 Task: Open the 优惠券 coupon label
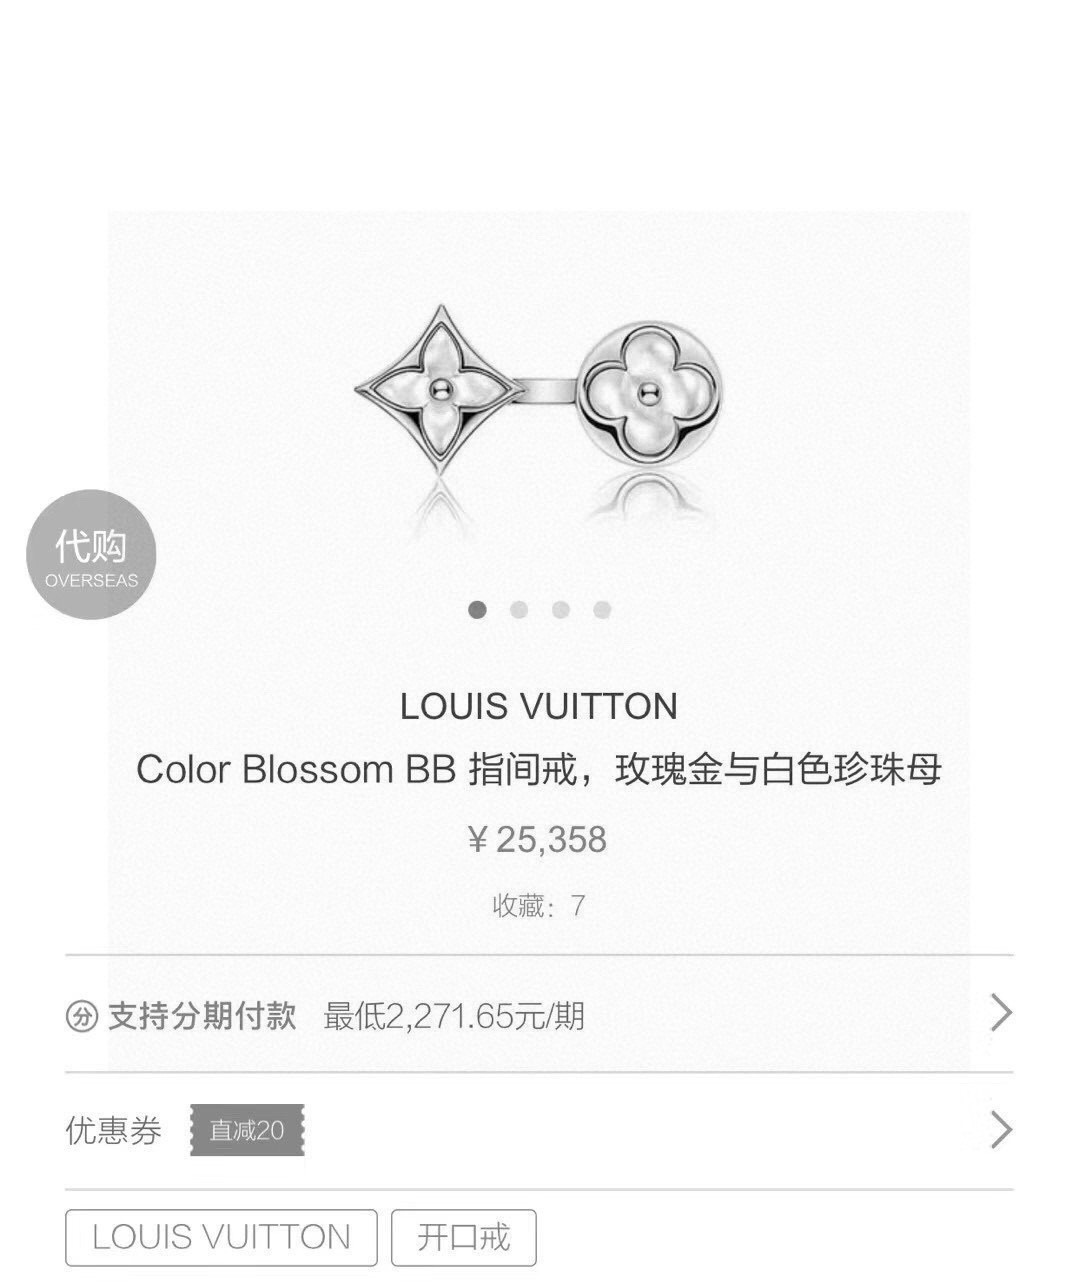pyautogui.click(x=113, y=1131)
